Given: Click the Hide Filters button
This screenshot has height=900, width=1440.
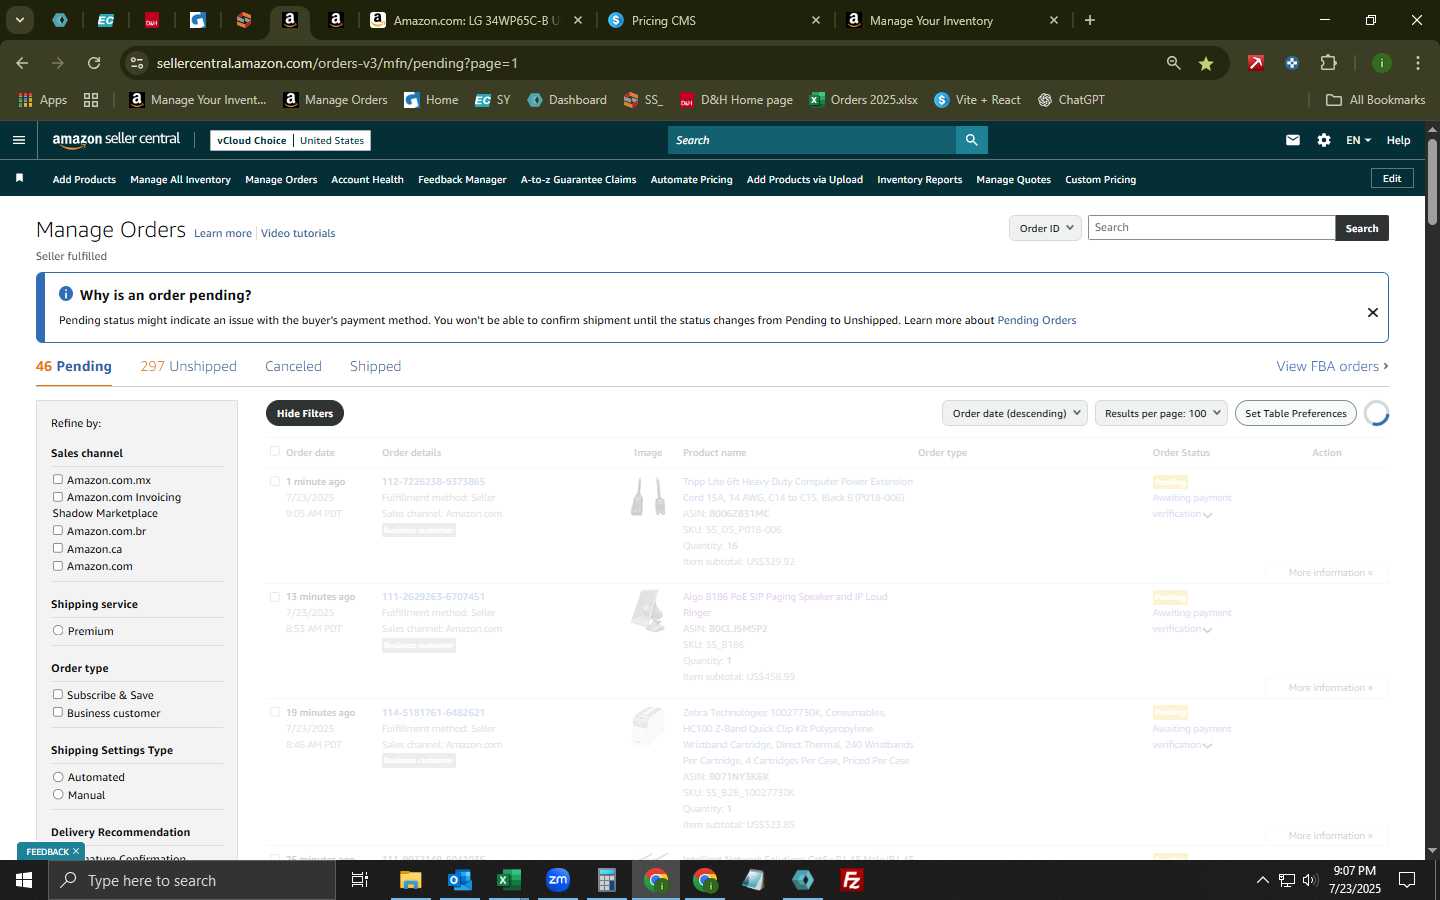Looking at the screenshot, I should pos(305,413).
